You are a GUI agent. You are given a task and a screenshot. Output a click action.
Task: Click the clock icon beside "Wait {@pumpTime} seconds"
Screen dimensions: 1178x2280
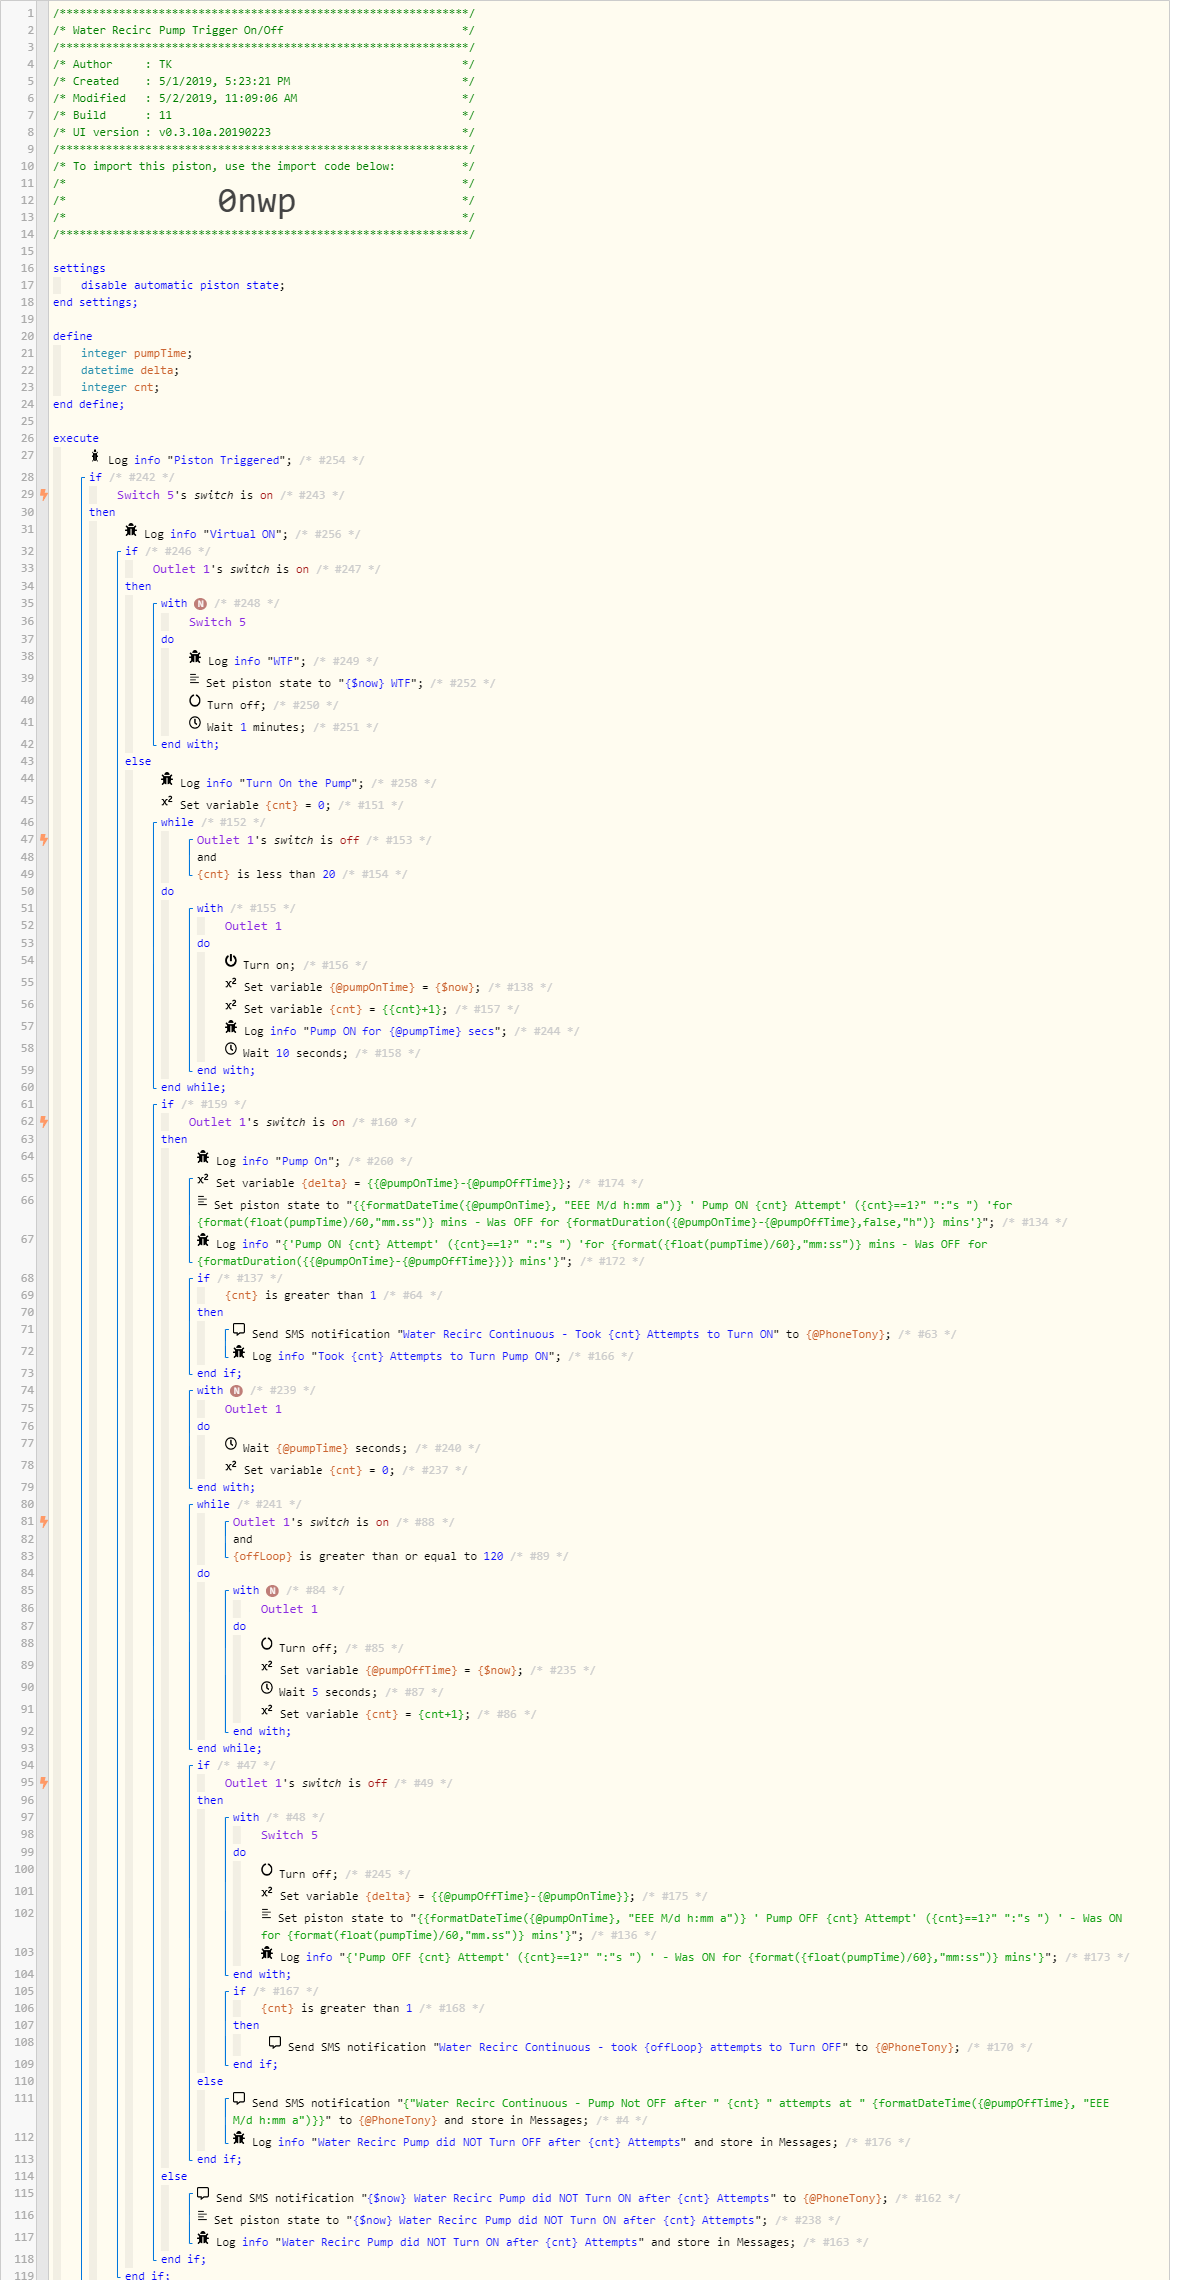[x=231, y=1444]
